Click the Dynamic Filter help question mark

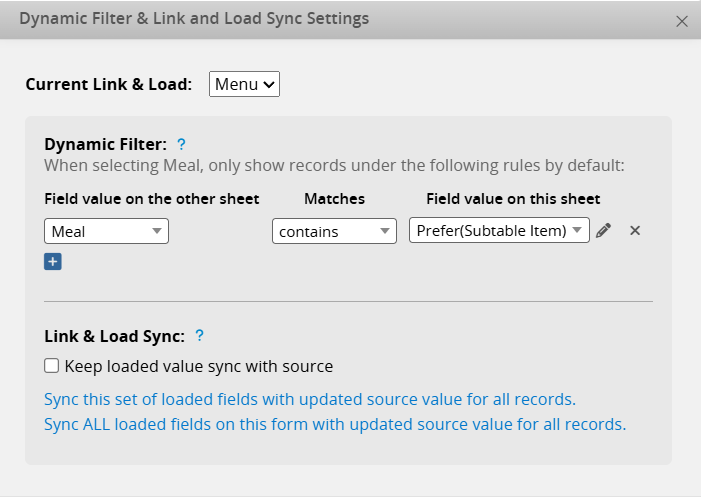point(181,144)
